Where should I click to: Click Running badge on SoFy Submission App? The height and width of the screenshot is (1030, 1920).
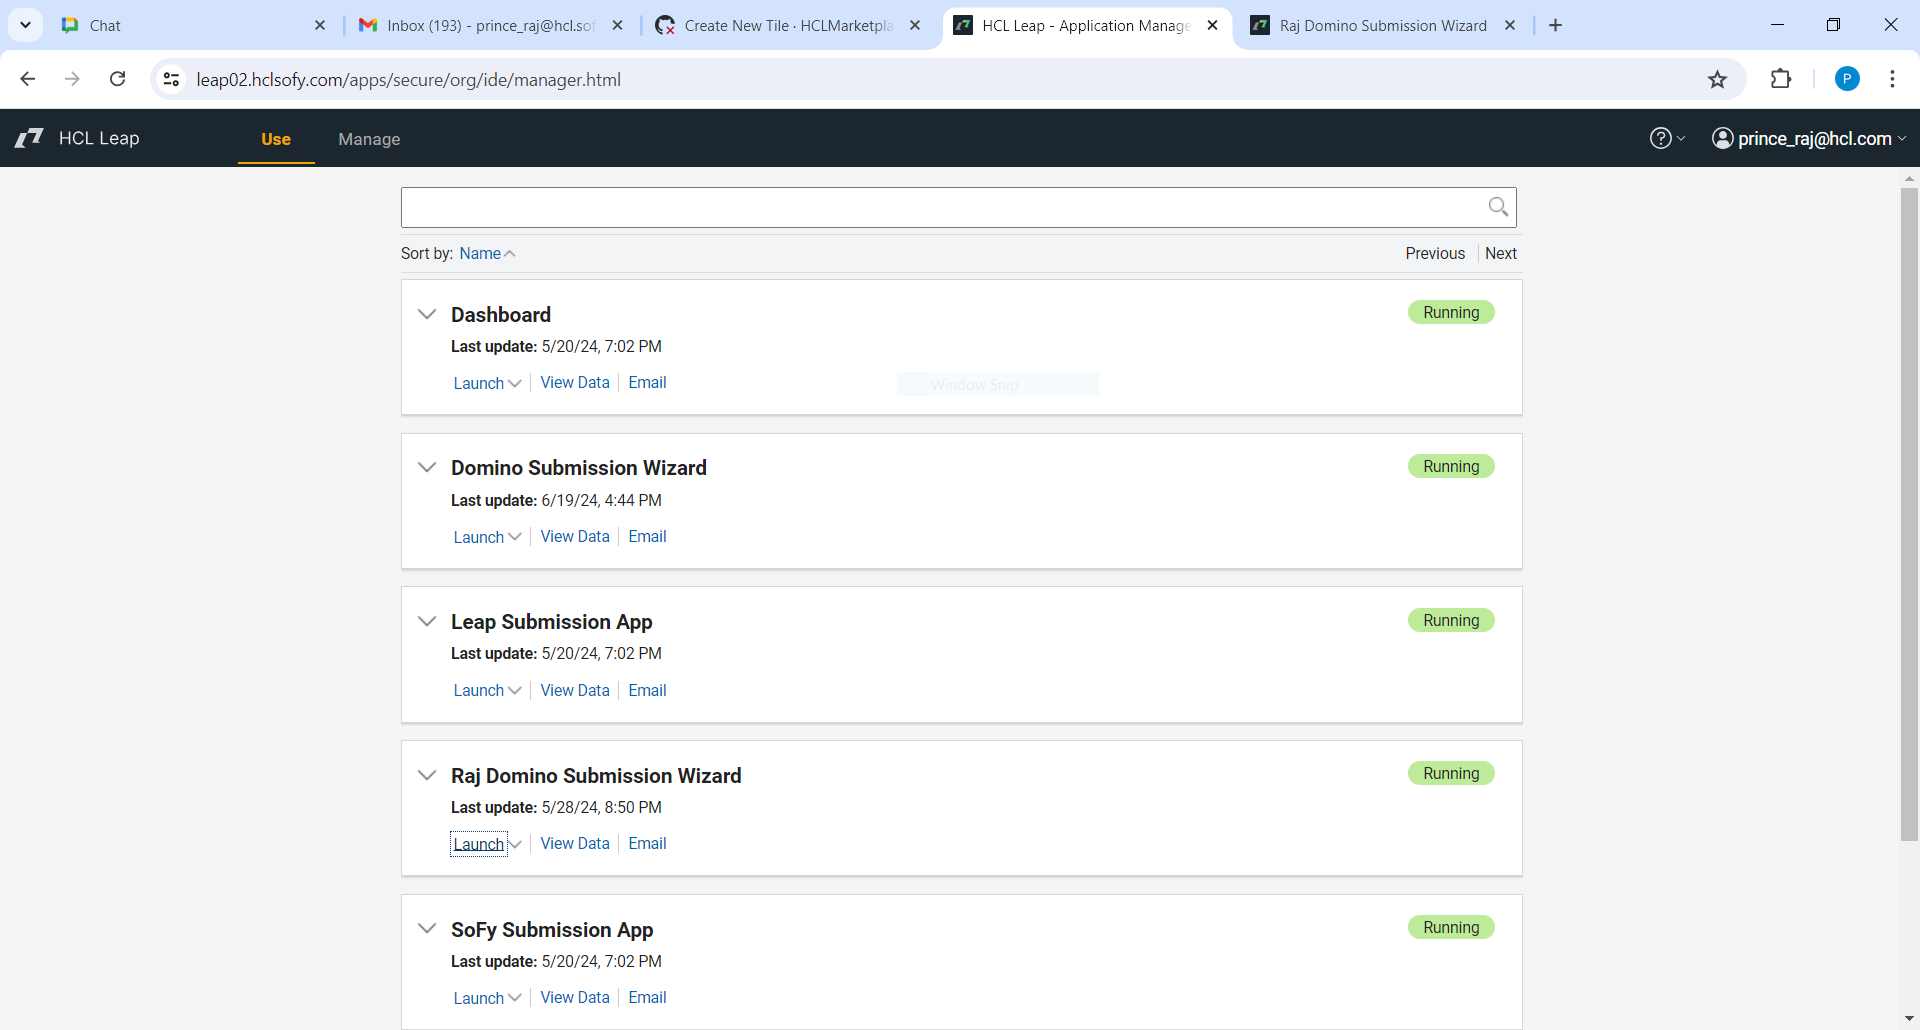tap(1451, 927)
